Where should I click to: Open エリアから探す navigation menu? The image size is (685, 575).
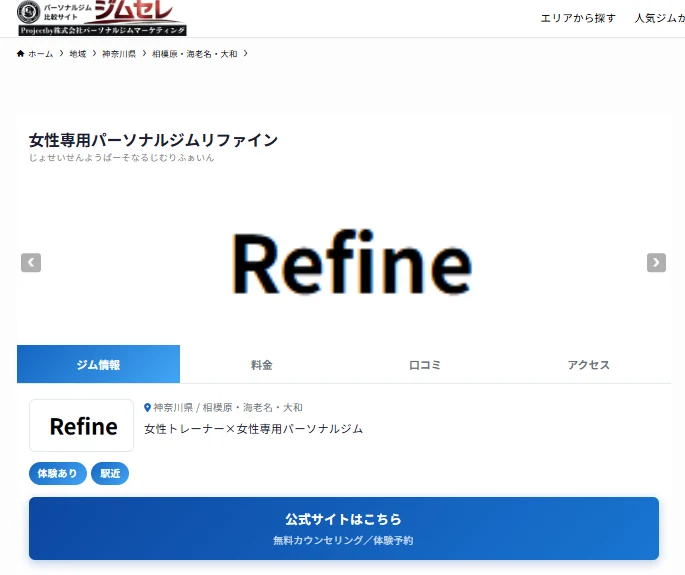point(578,18)
